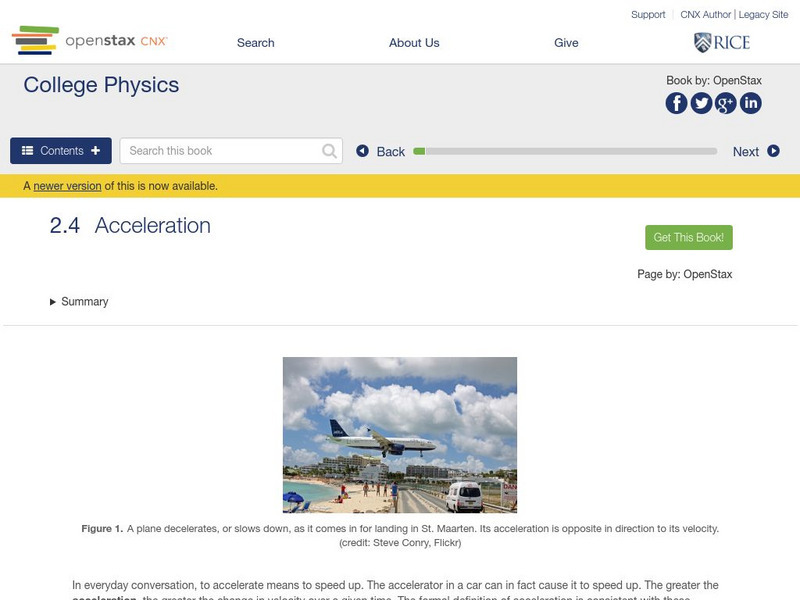This screenshot has width=800, height=600.
Task: Open the Give menu item
Action: click(x=566, y=43)
